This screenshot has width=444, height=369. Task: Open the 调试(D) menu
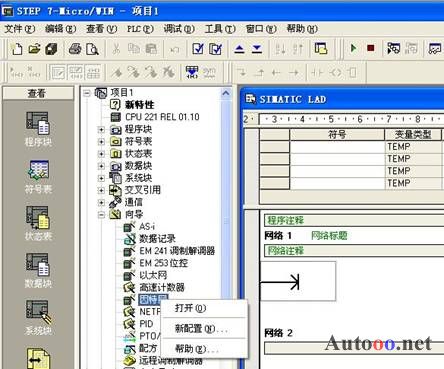point(179,29)
